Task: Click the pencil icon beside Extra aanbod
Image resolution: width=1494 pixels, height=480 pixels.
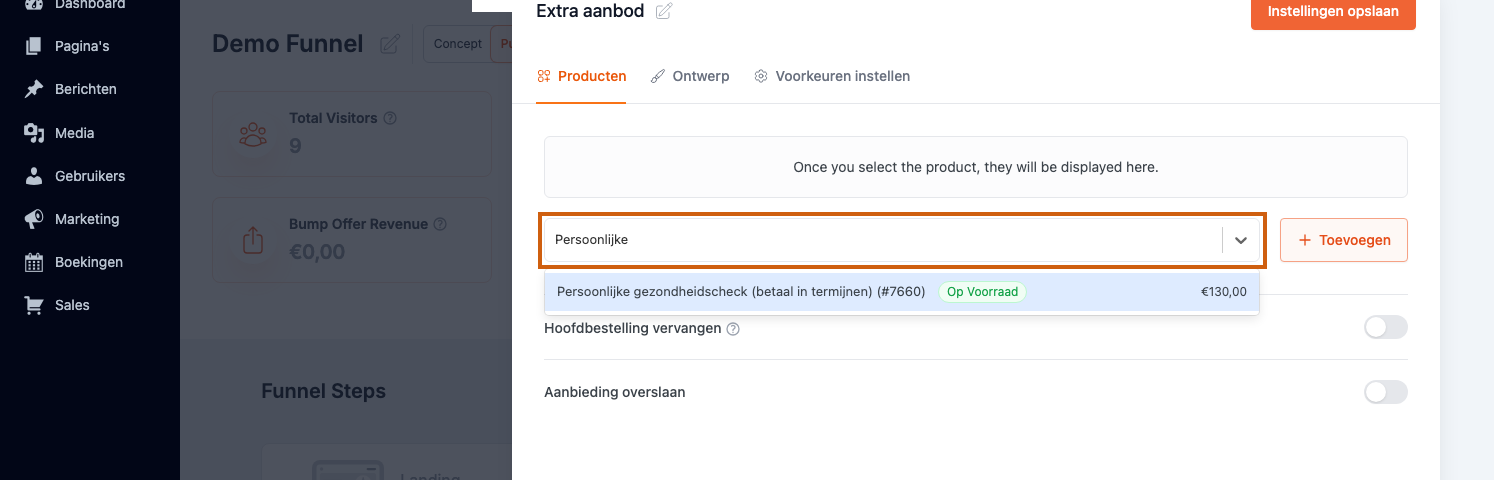Action: click(x=664, y=12)
